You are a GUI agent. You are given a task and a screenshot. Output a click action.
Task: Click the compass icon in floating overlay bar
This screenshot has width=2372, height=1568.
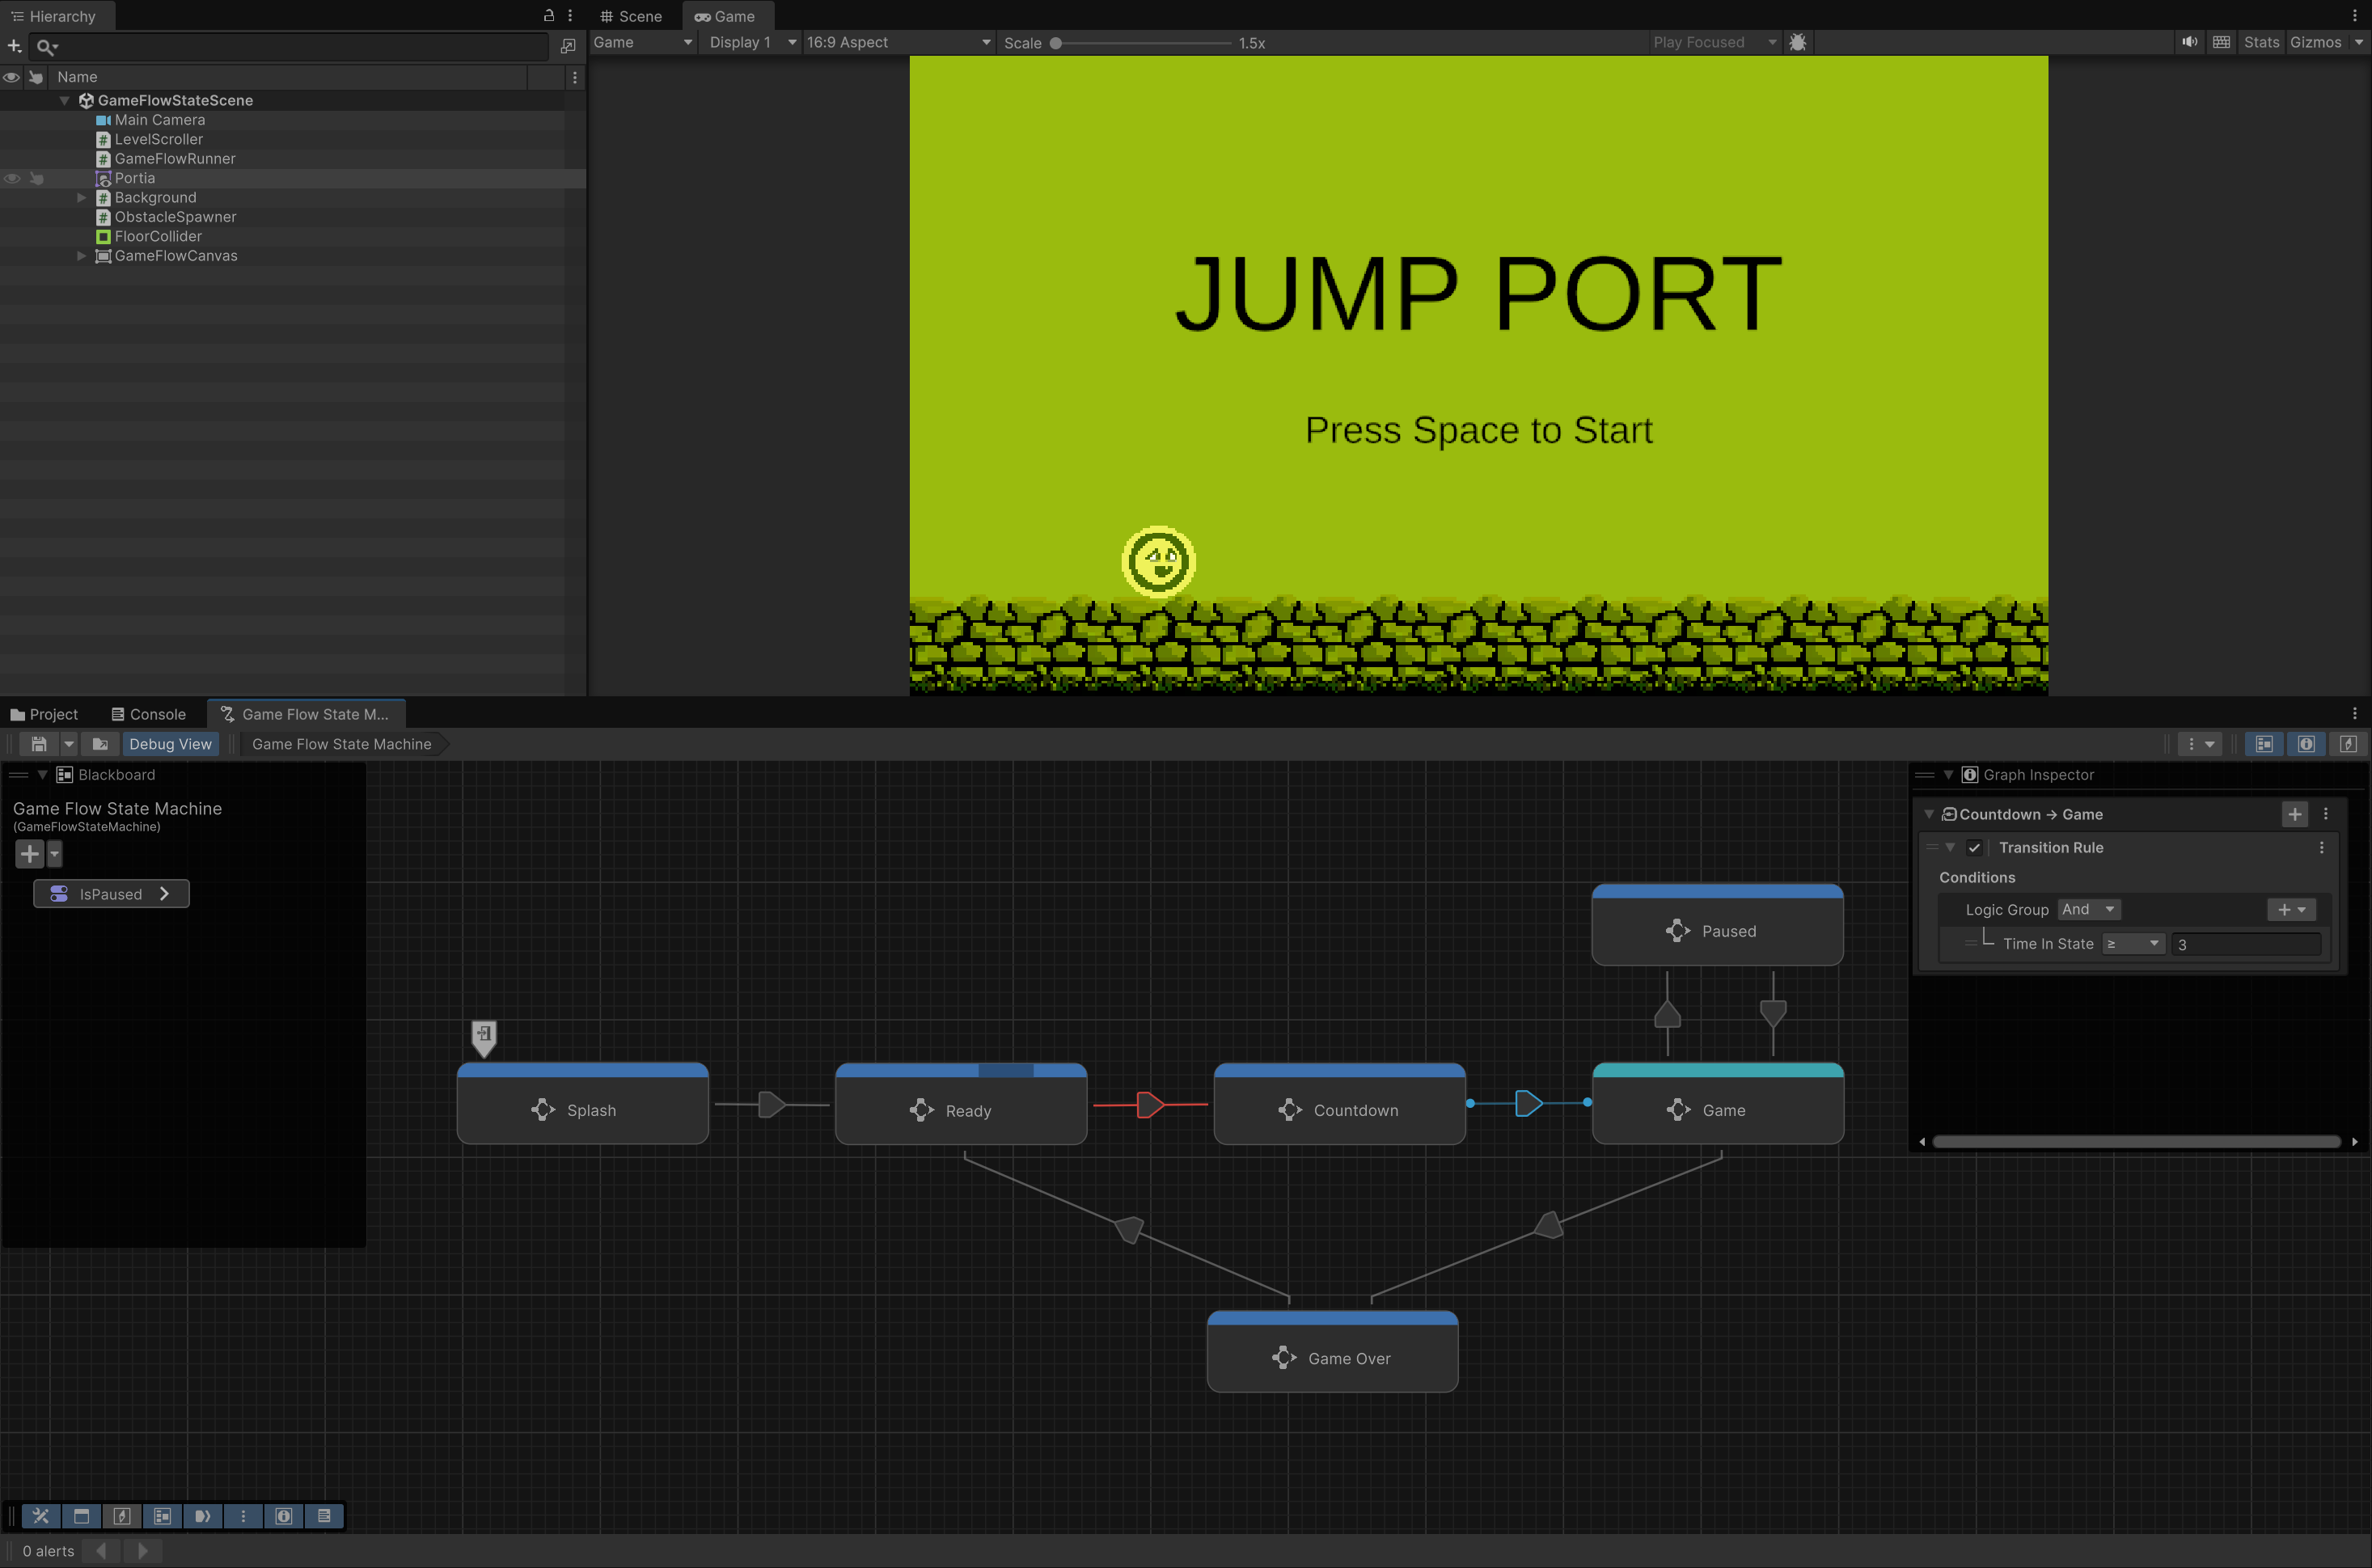click(x=122, y=1516)
